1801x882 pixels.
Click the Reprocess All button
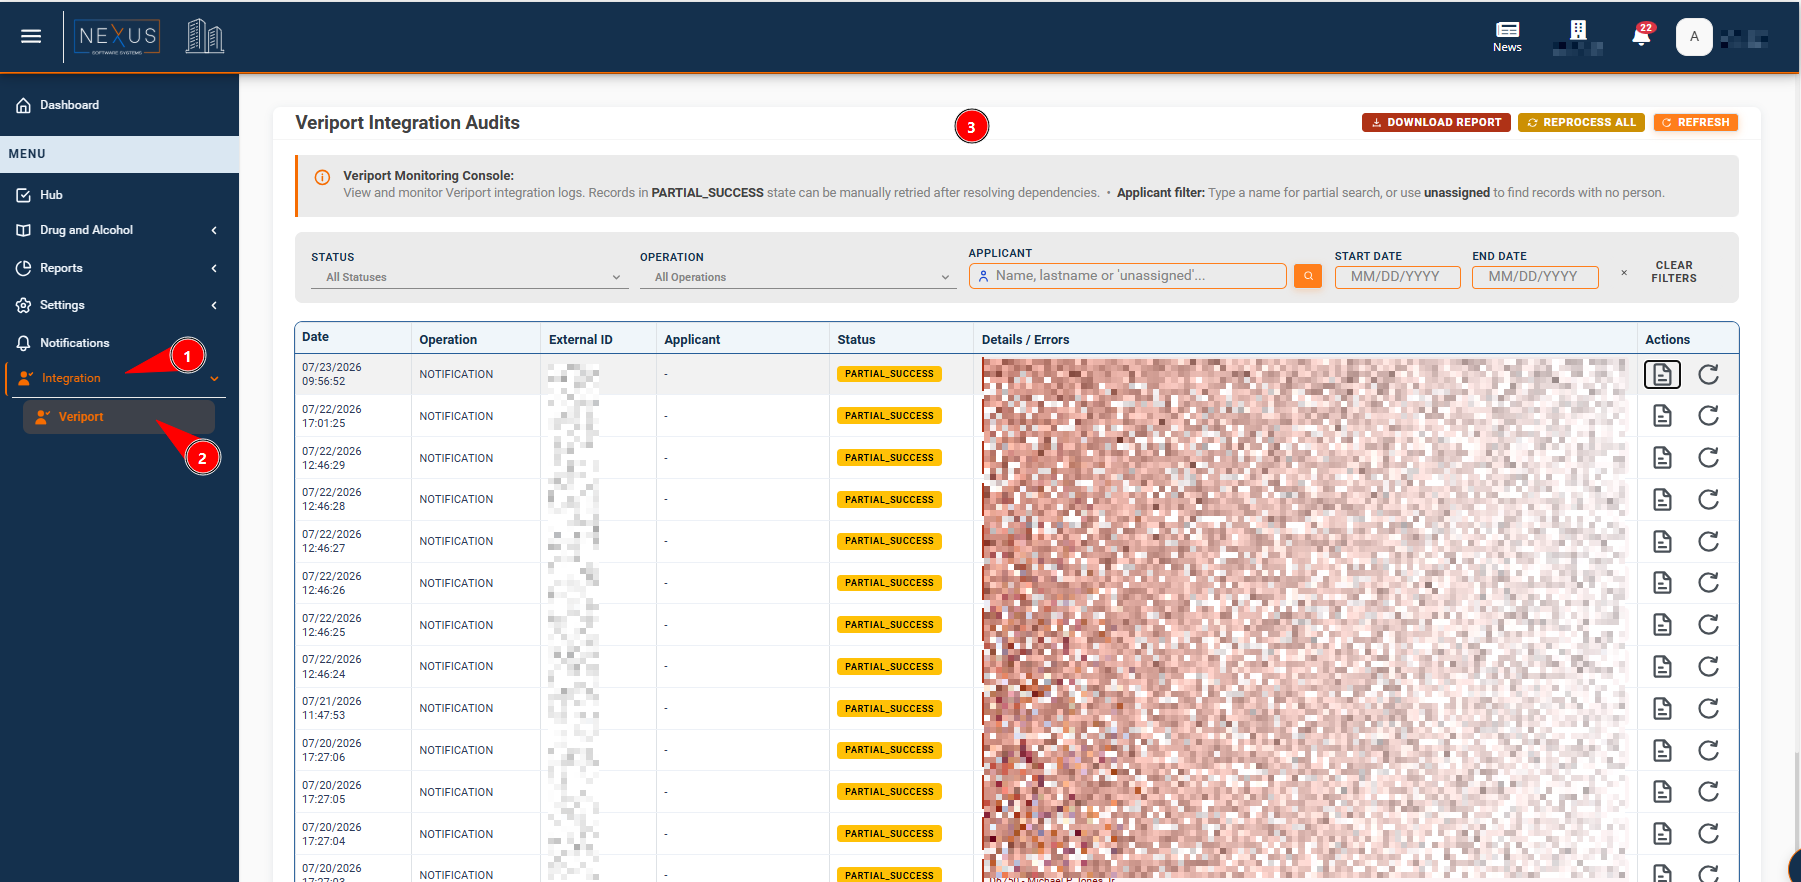click(1581, 122)
